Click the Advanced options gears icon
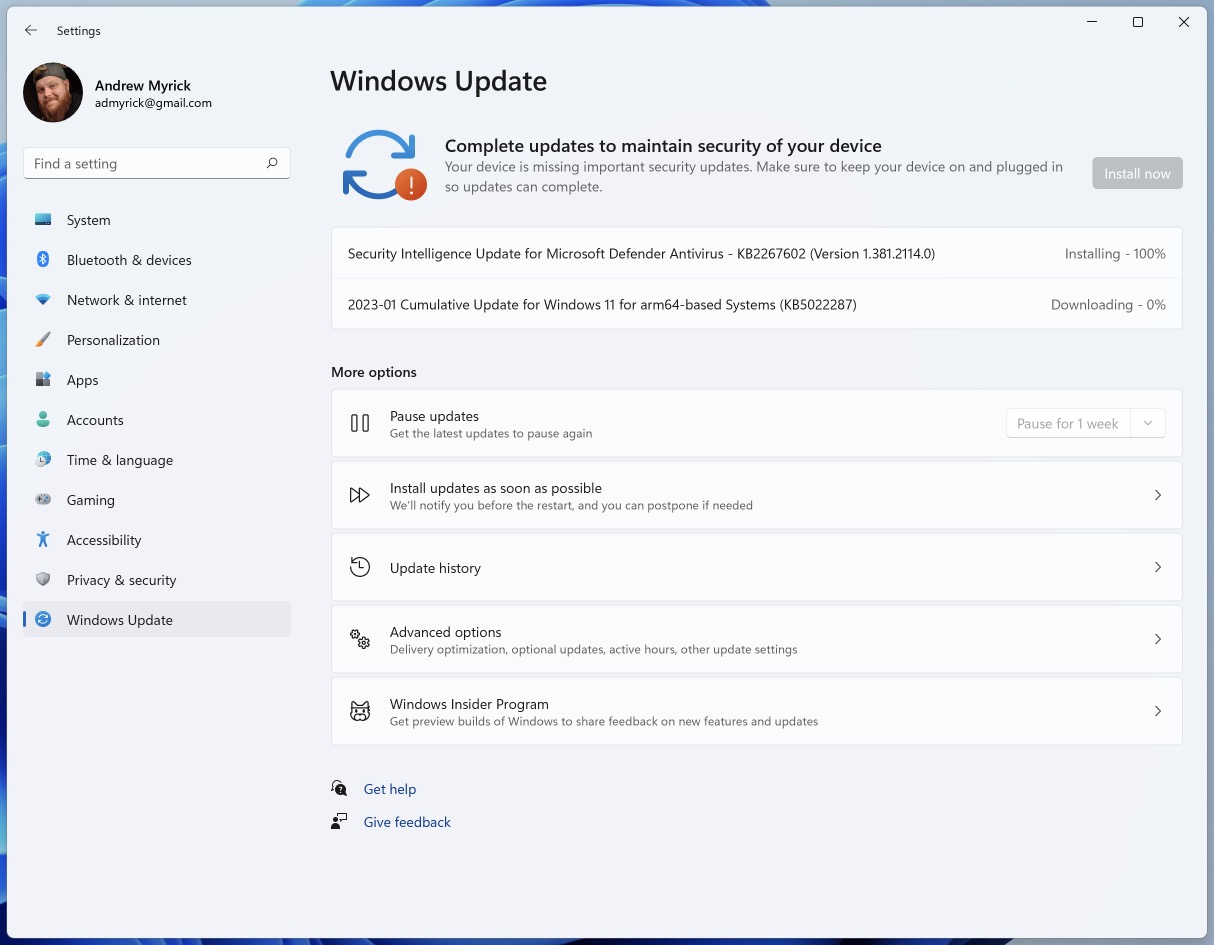The image size is (1214, 945). (x=360, y=639)
